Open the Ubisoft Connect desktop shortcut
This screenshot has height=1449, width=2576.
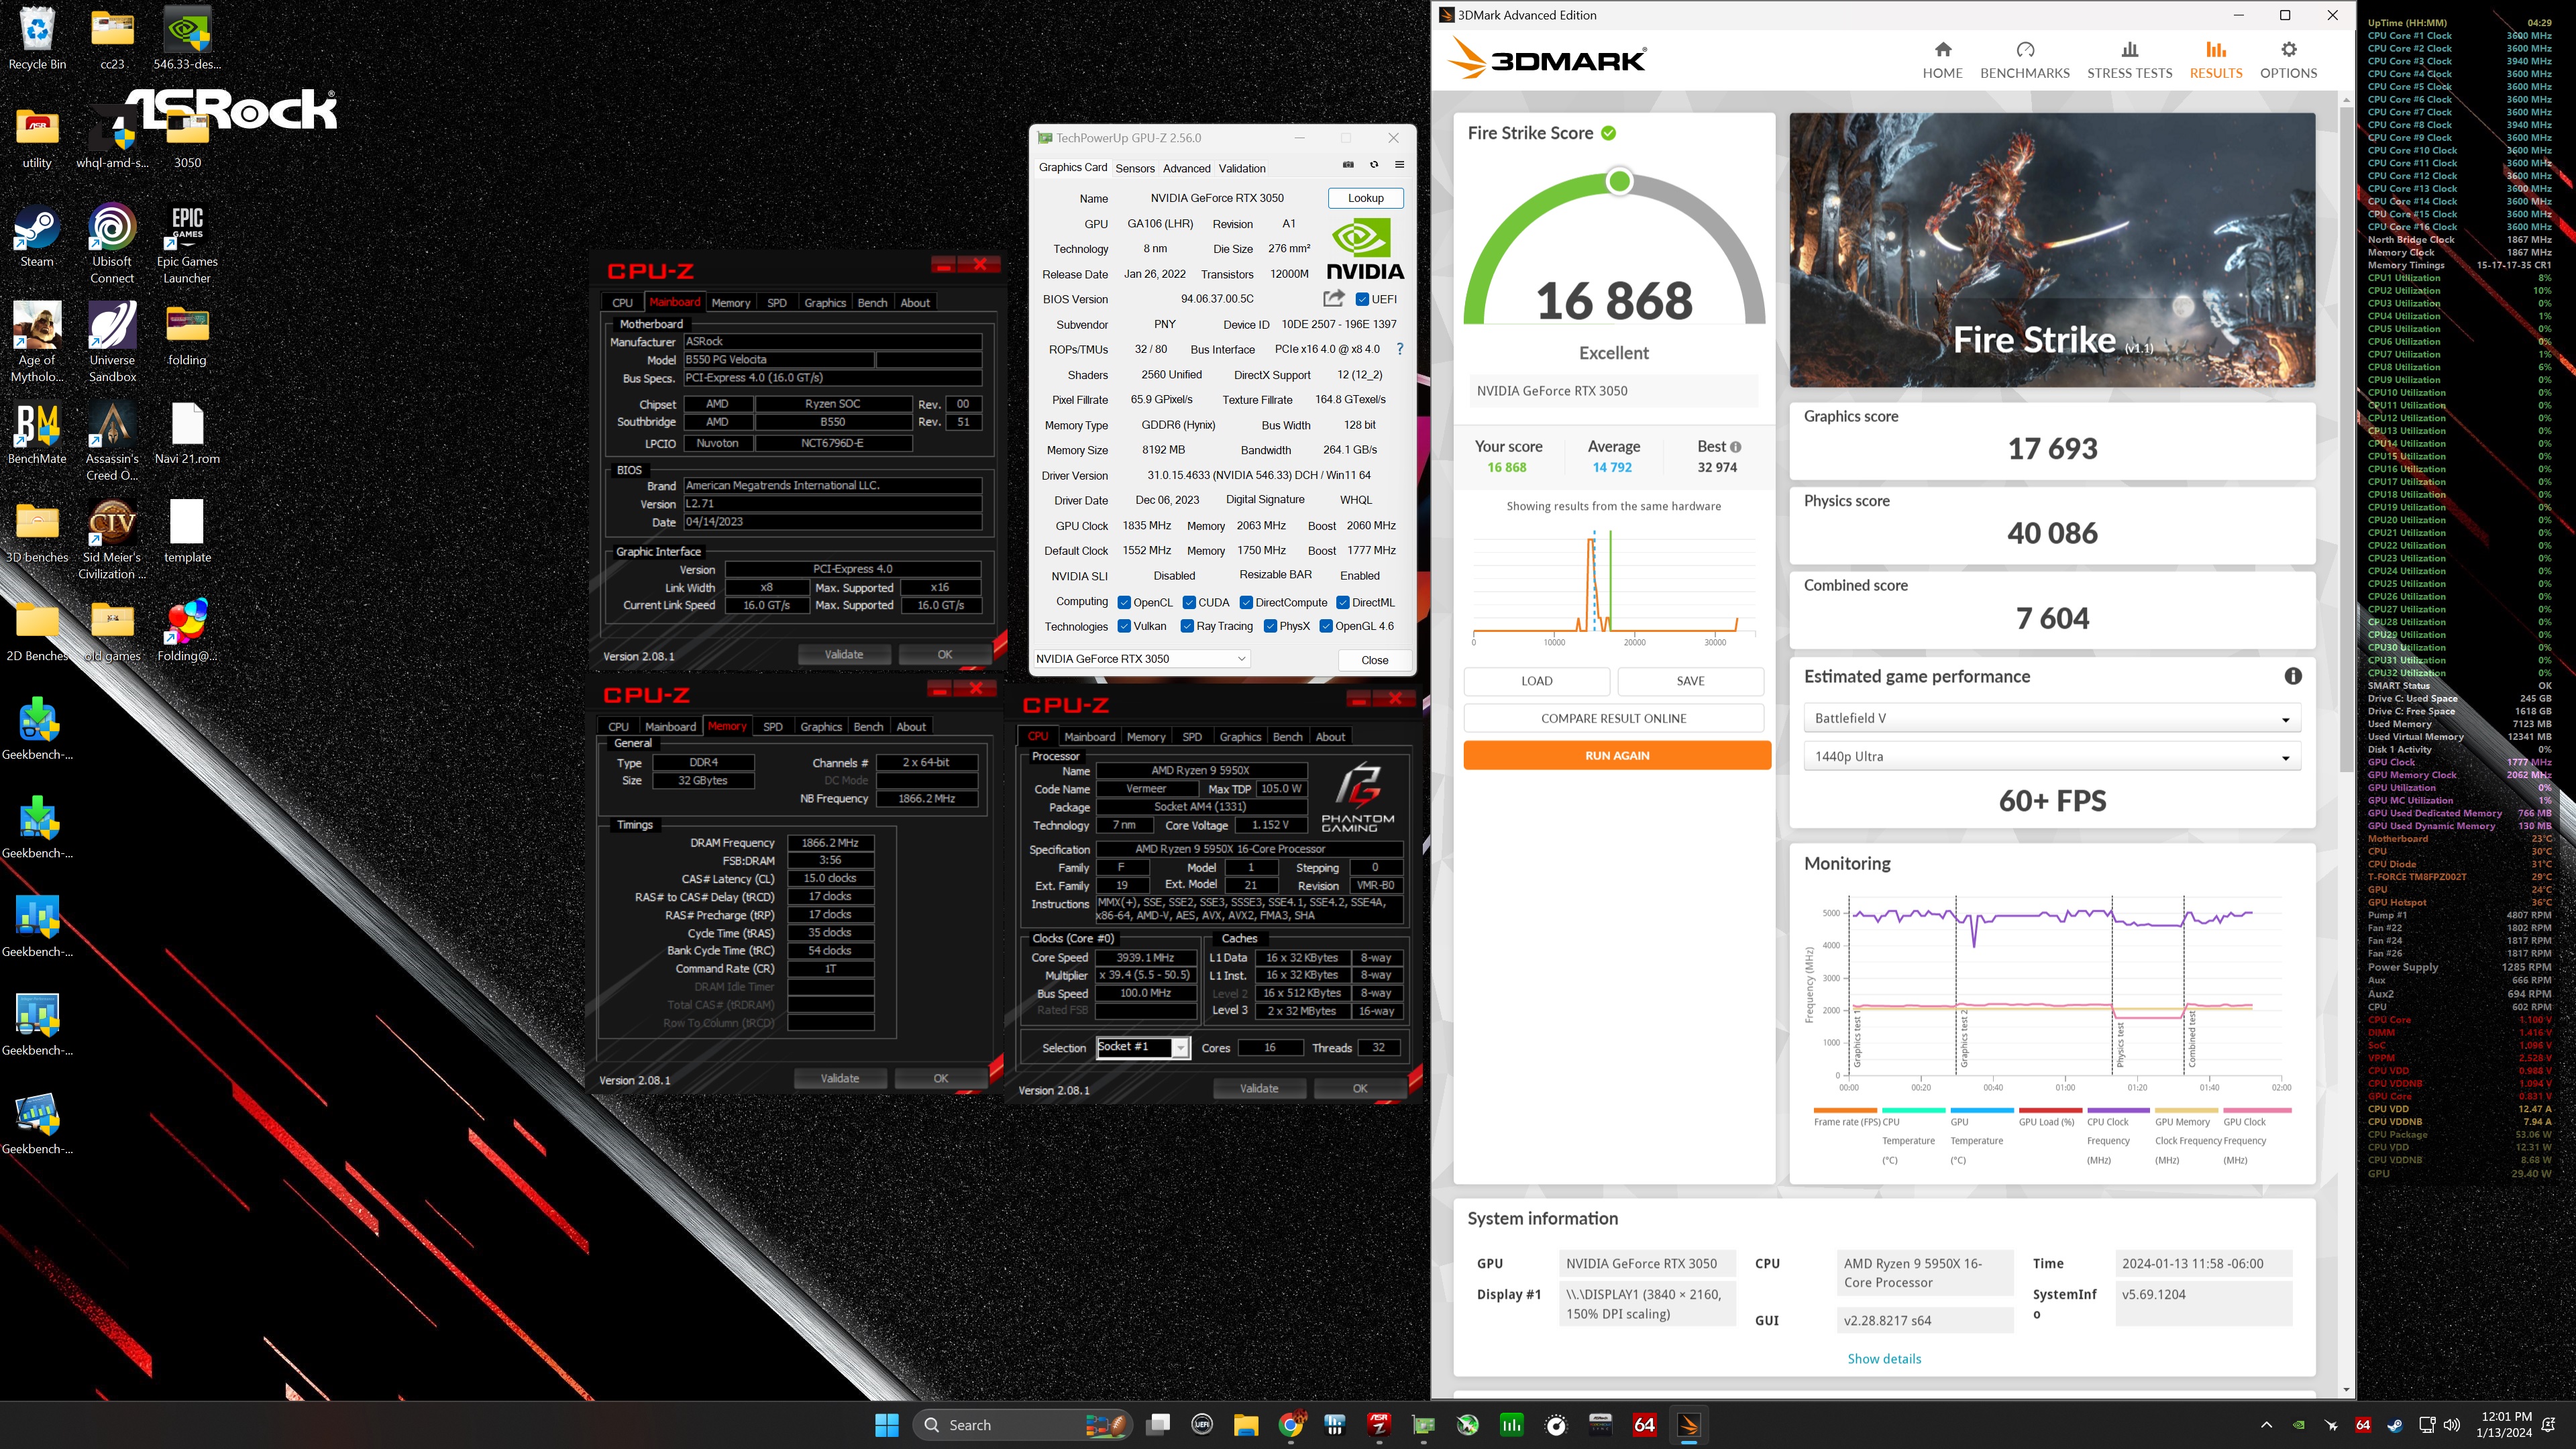click(112, 244)
